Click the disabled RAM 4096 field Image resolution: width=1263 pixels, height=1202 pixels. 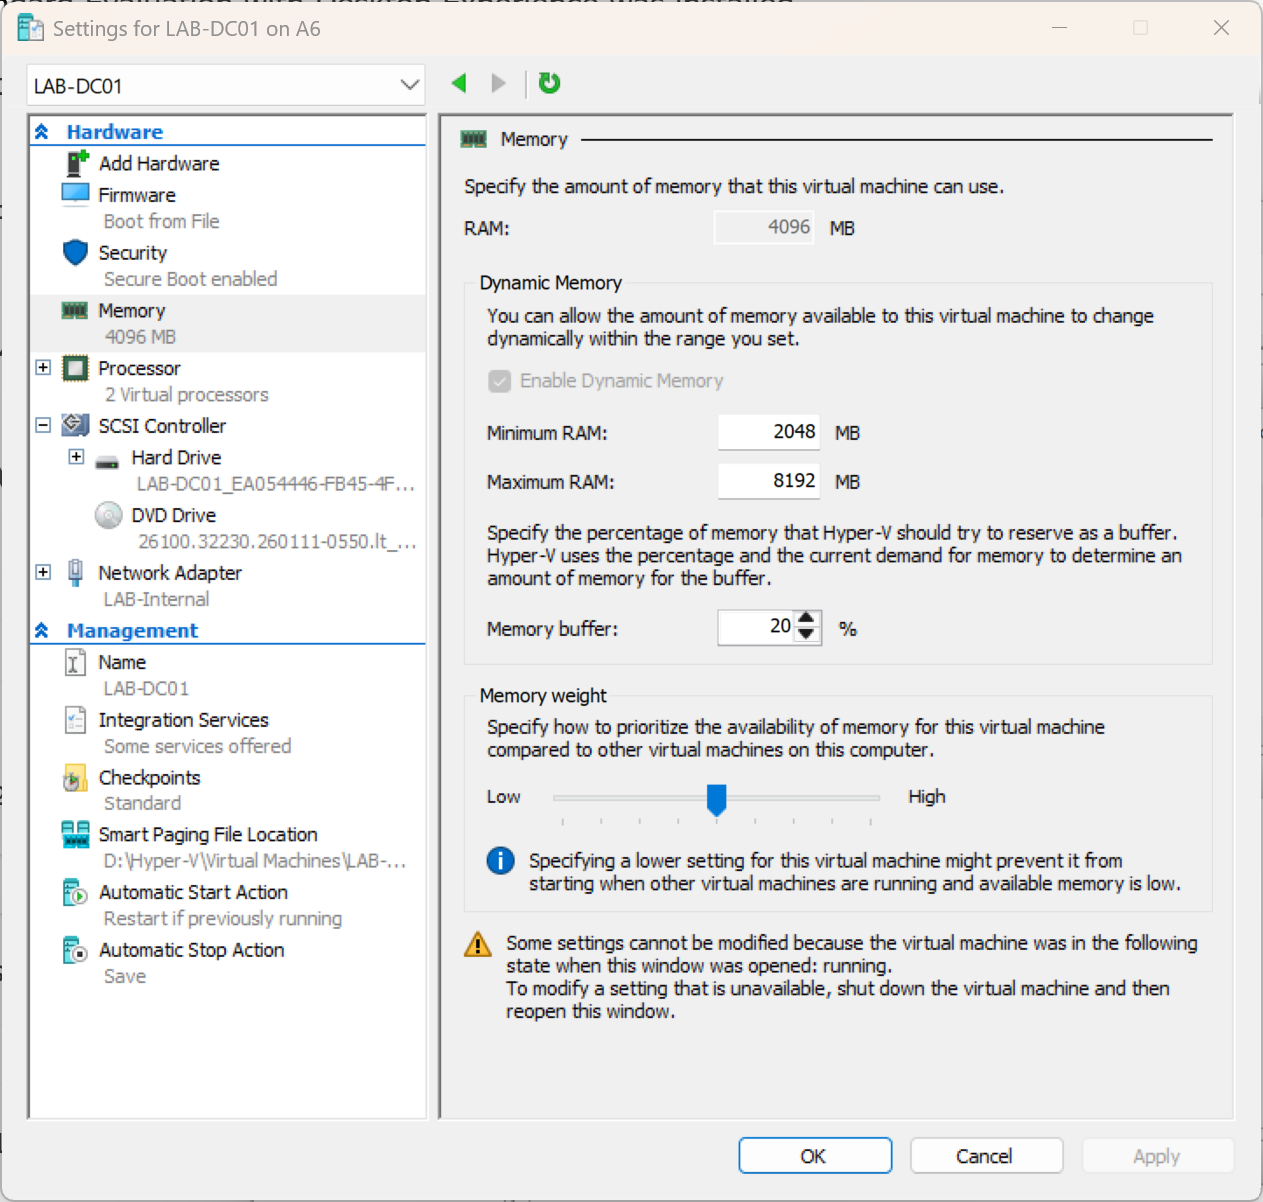coord(764,227)
